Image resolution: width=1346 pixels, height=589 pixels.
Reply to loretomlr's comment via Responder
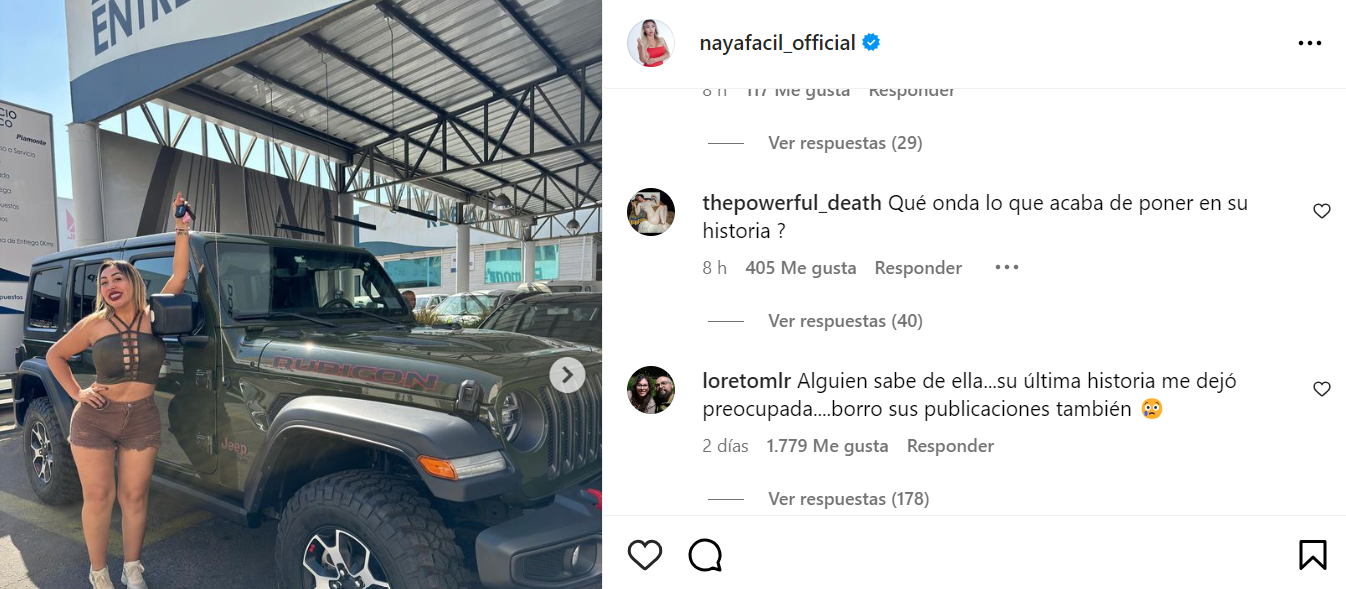point(950,446)
